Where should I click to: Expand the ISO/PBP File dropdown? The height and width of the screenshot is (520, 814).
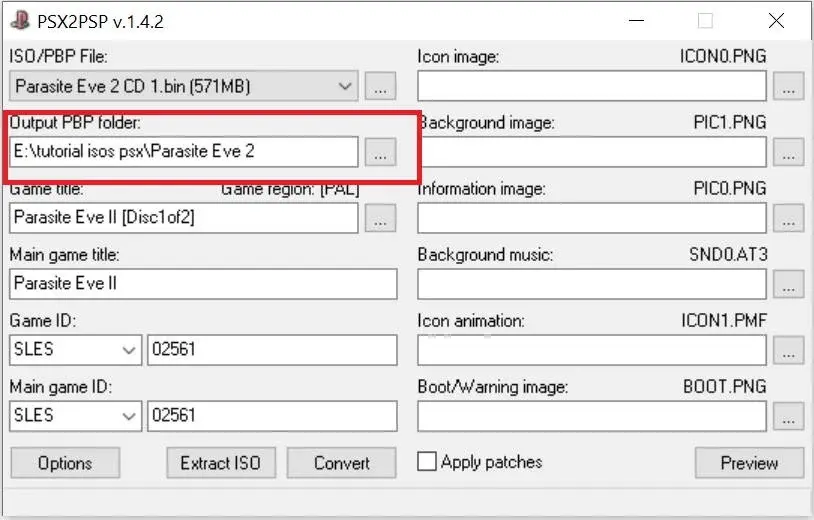pyautogui.click(x=346, y=87)
